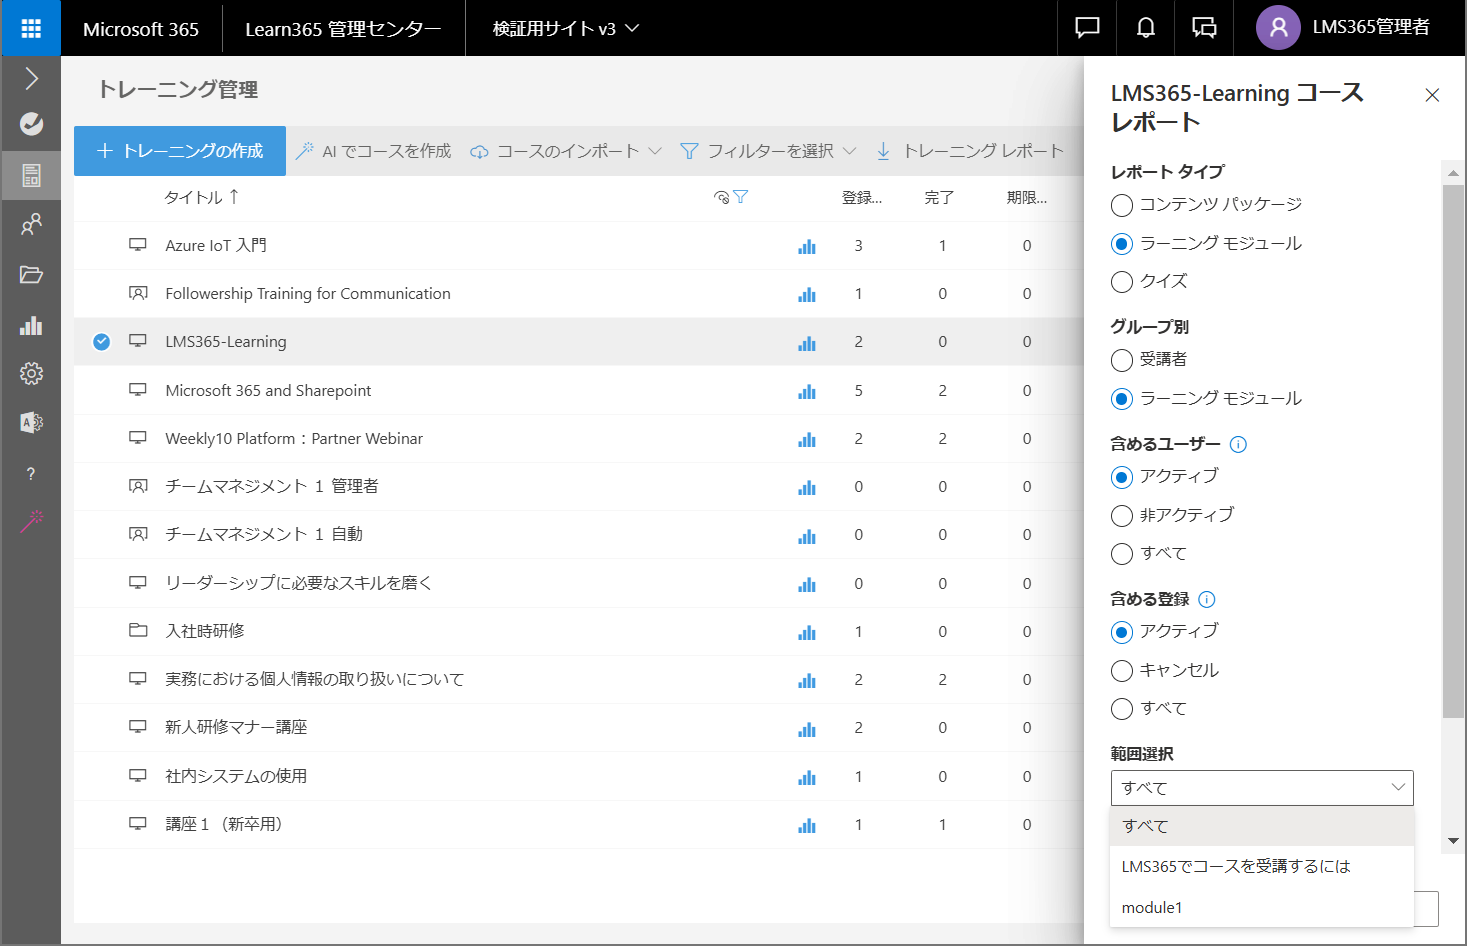Click the report panel vertical scrollbar

[1453, 451]
